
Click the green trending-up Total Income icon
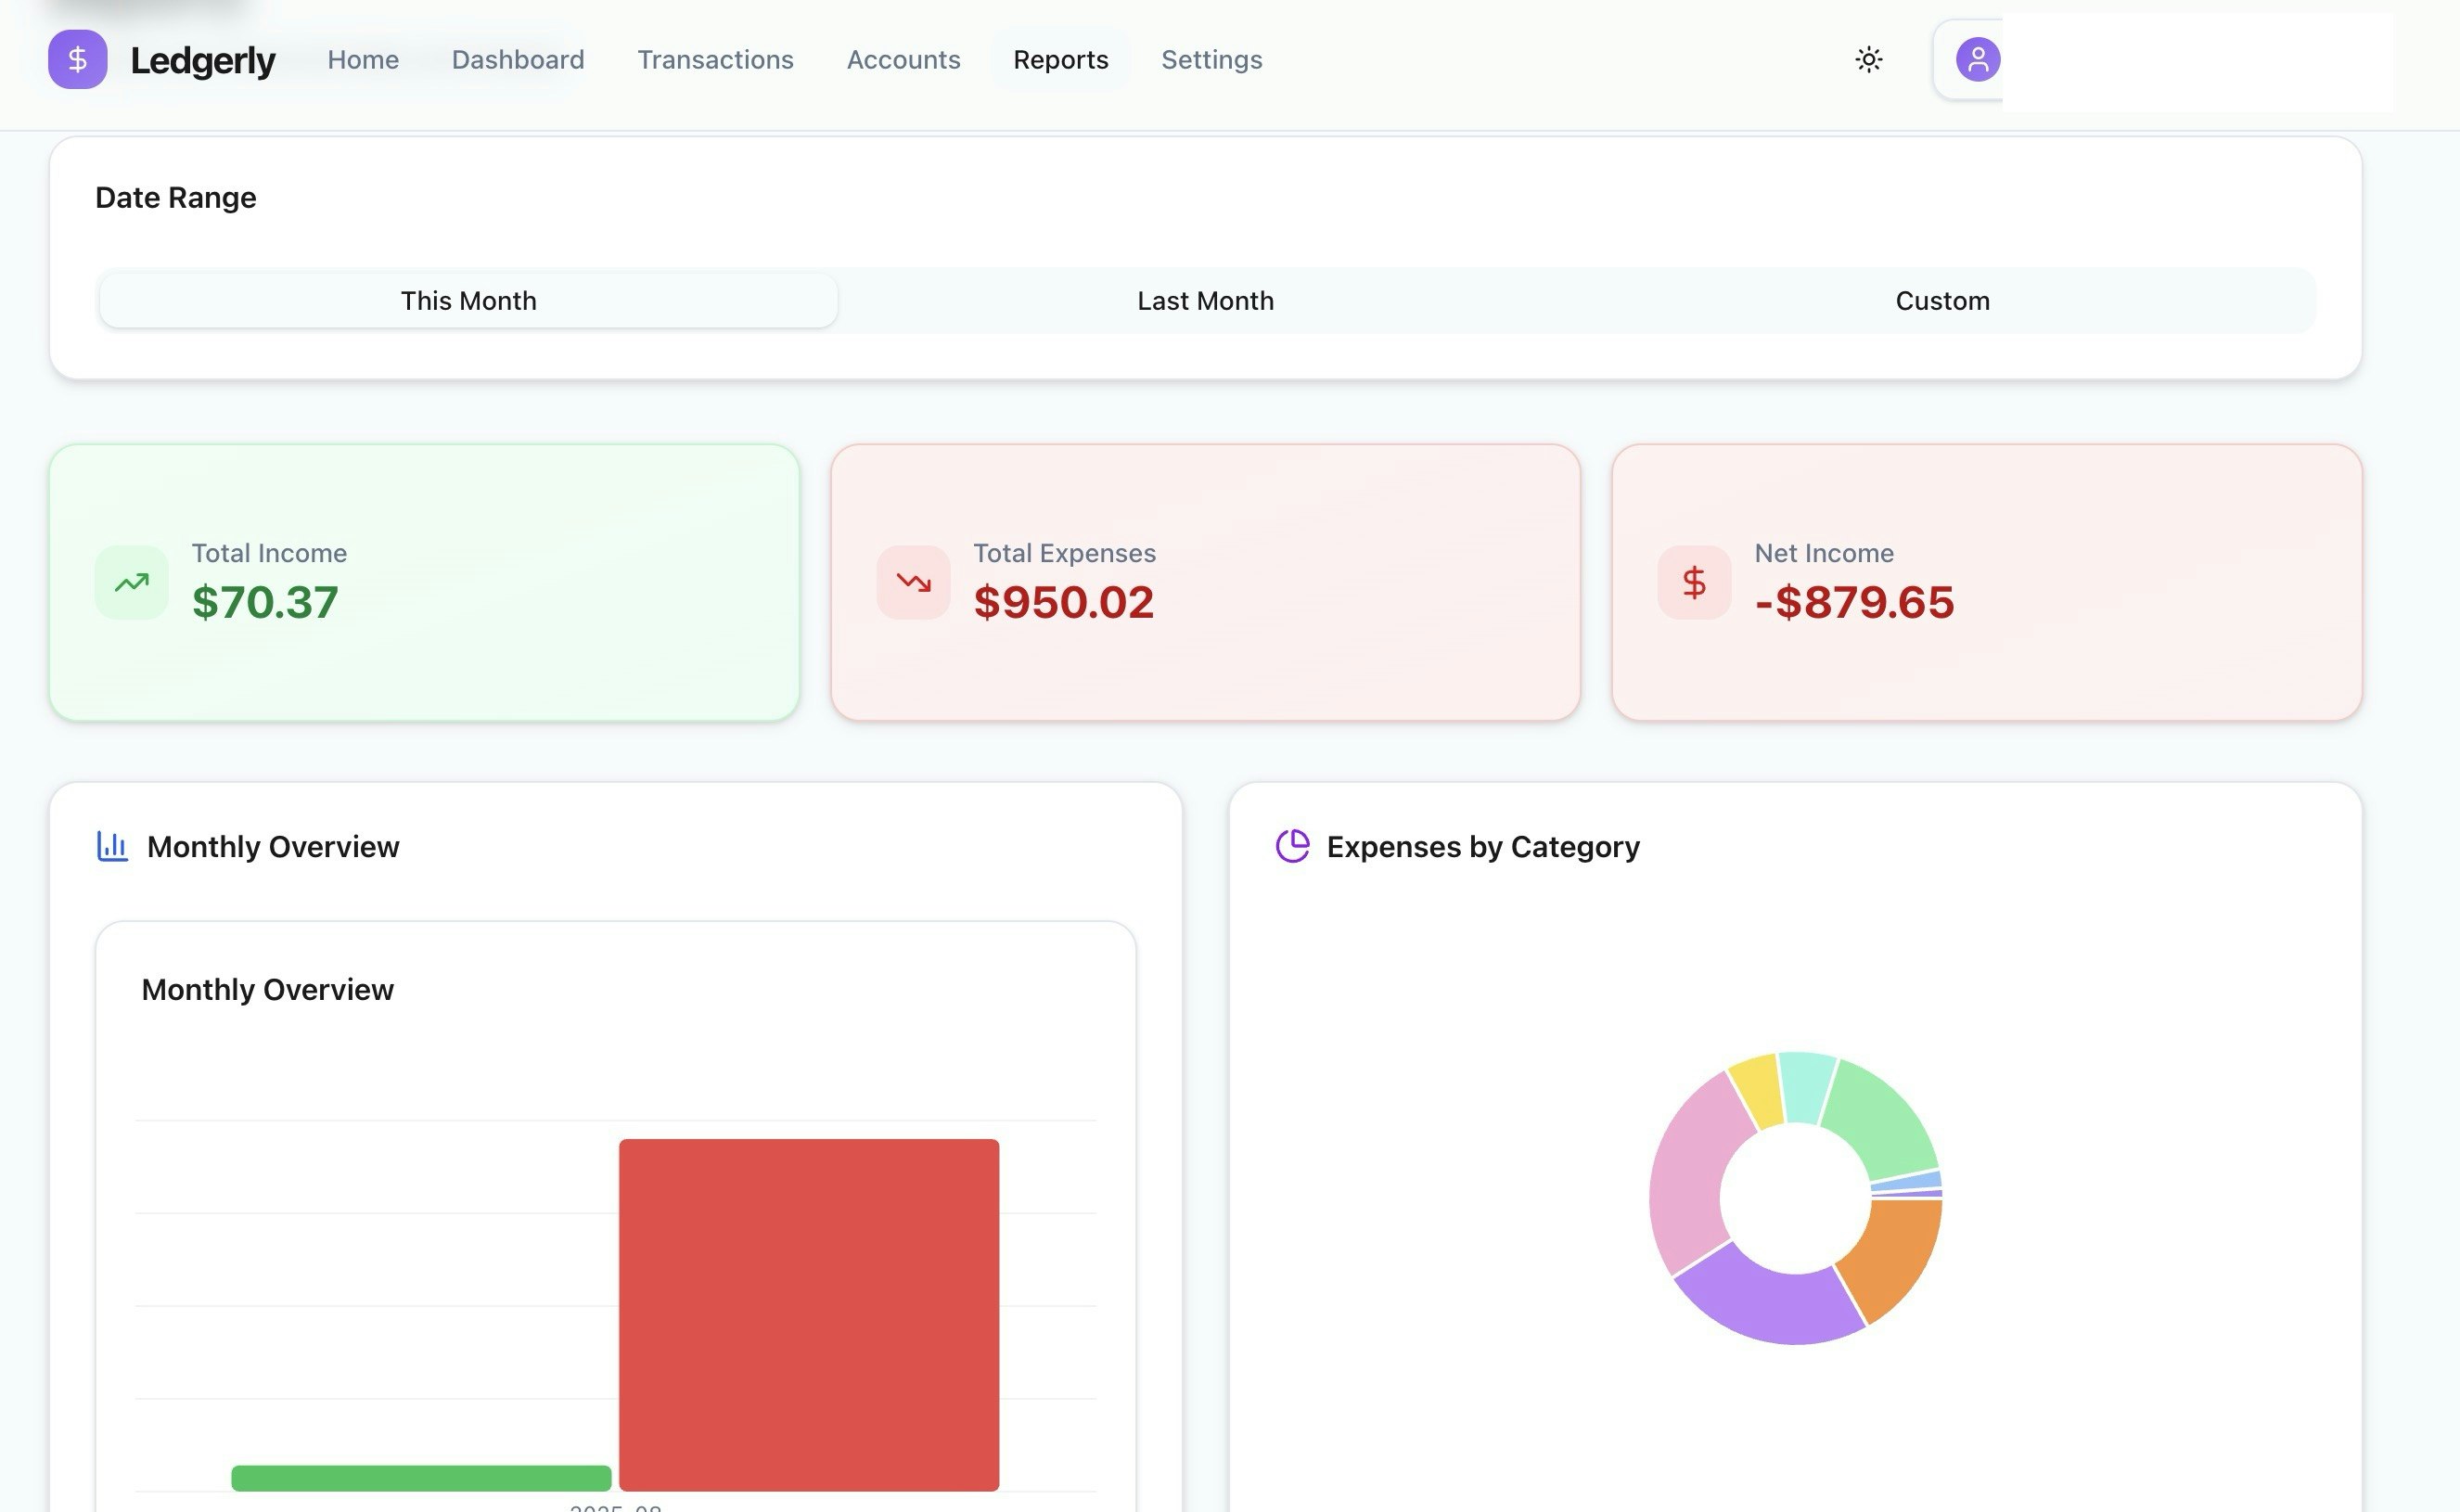pos(131,582)
